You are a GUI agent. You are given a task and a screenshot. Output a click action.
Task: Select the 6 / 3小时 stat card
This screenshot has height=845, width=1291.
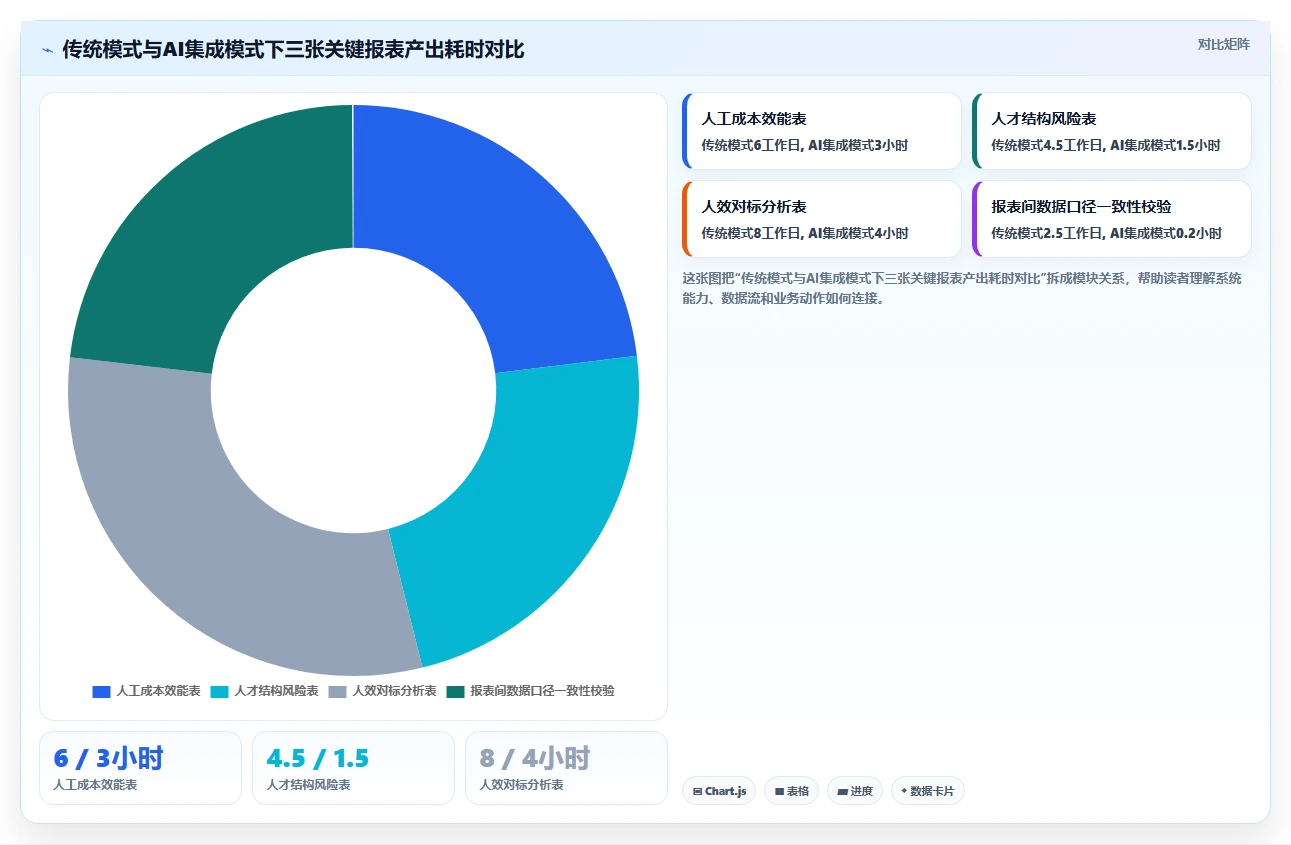pyautogui.click(x=140, y=768)
